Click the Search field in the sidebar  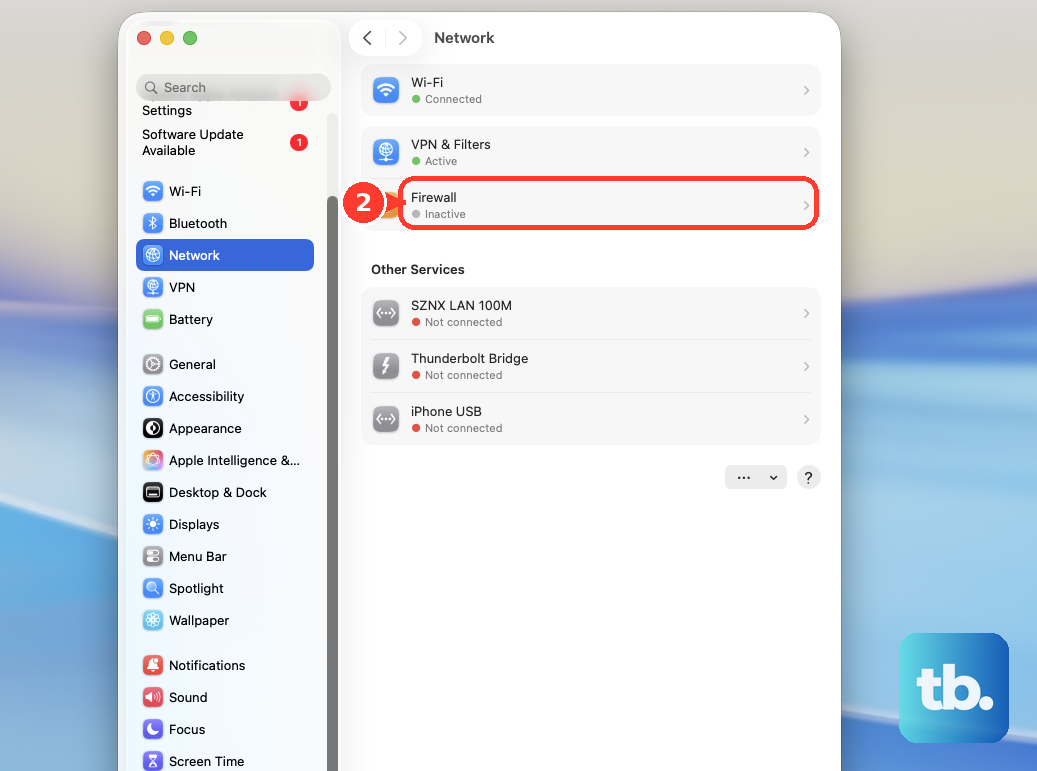(x=233, y=87)
